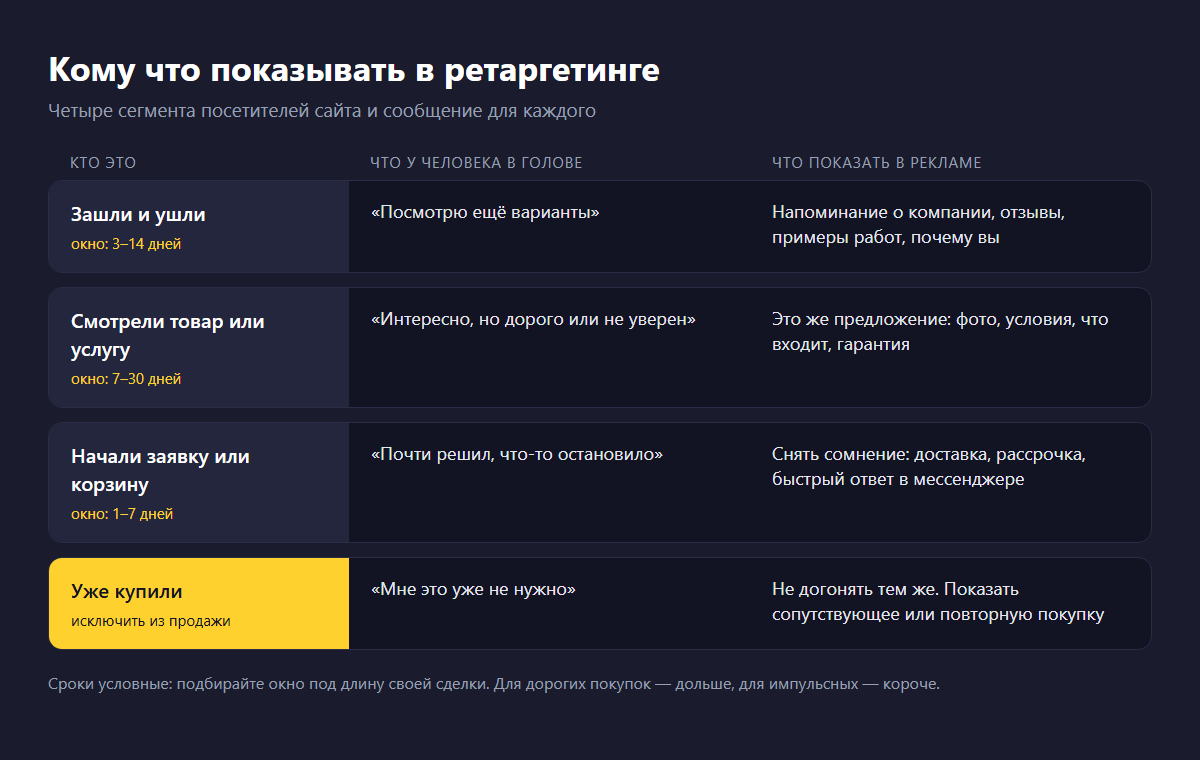Click the quote «Почти решил, что-то остановило»
Viewport: 1200px width, 760px height.
(517, 454)
